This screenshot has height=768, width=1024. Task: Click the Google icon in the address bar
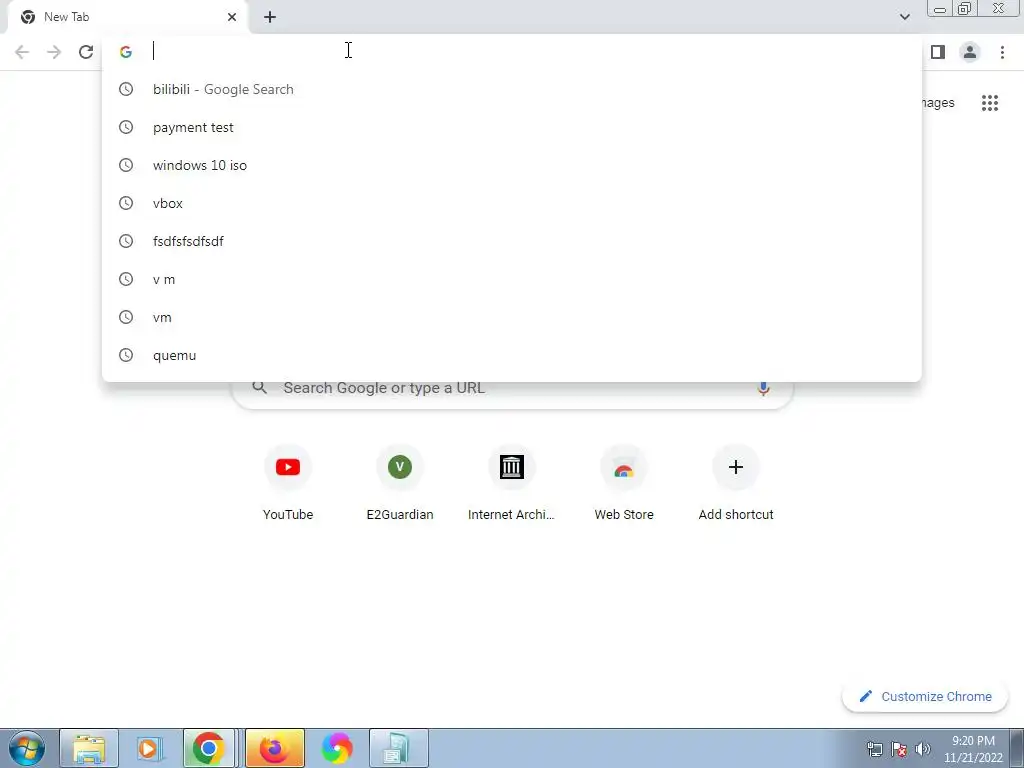[126, 52]
